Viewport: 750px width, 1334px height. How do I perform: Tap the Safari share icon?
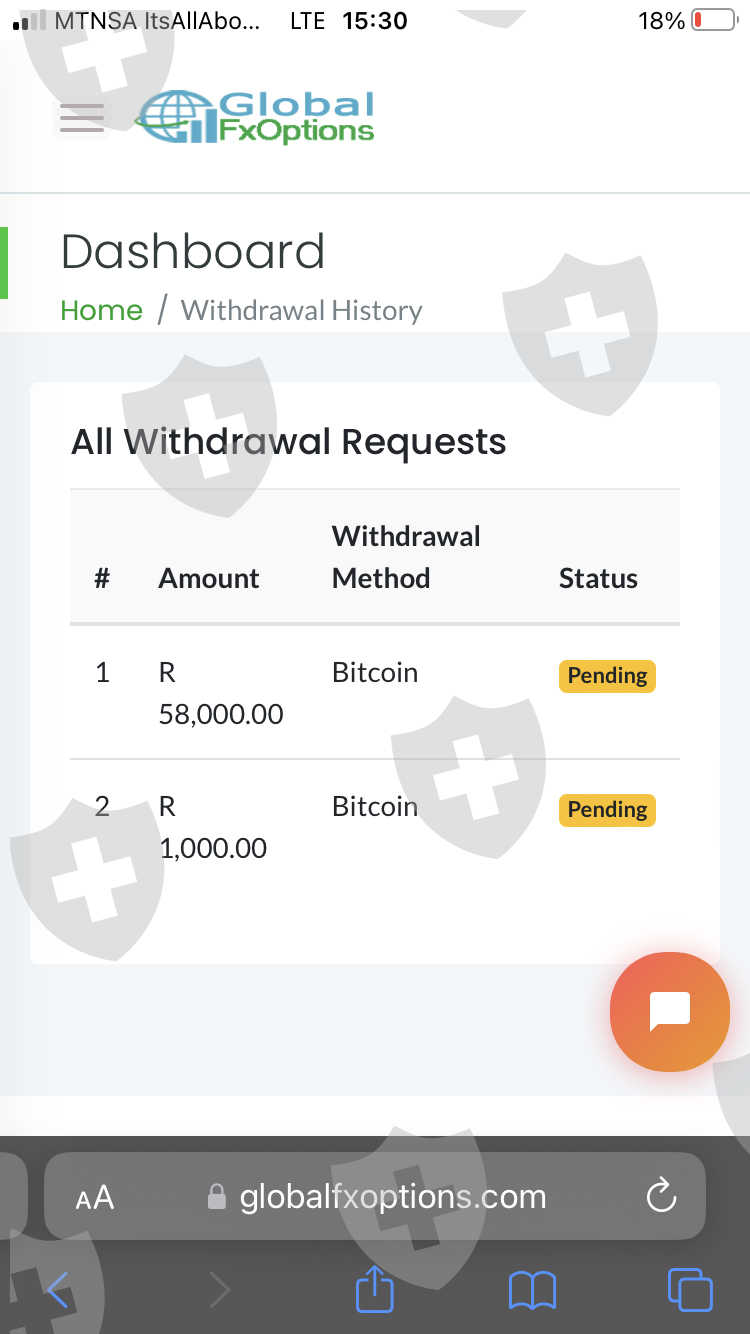(375, 1290)
